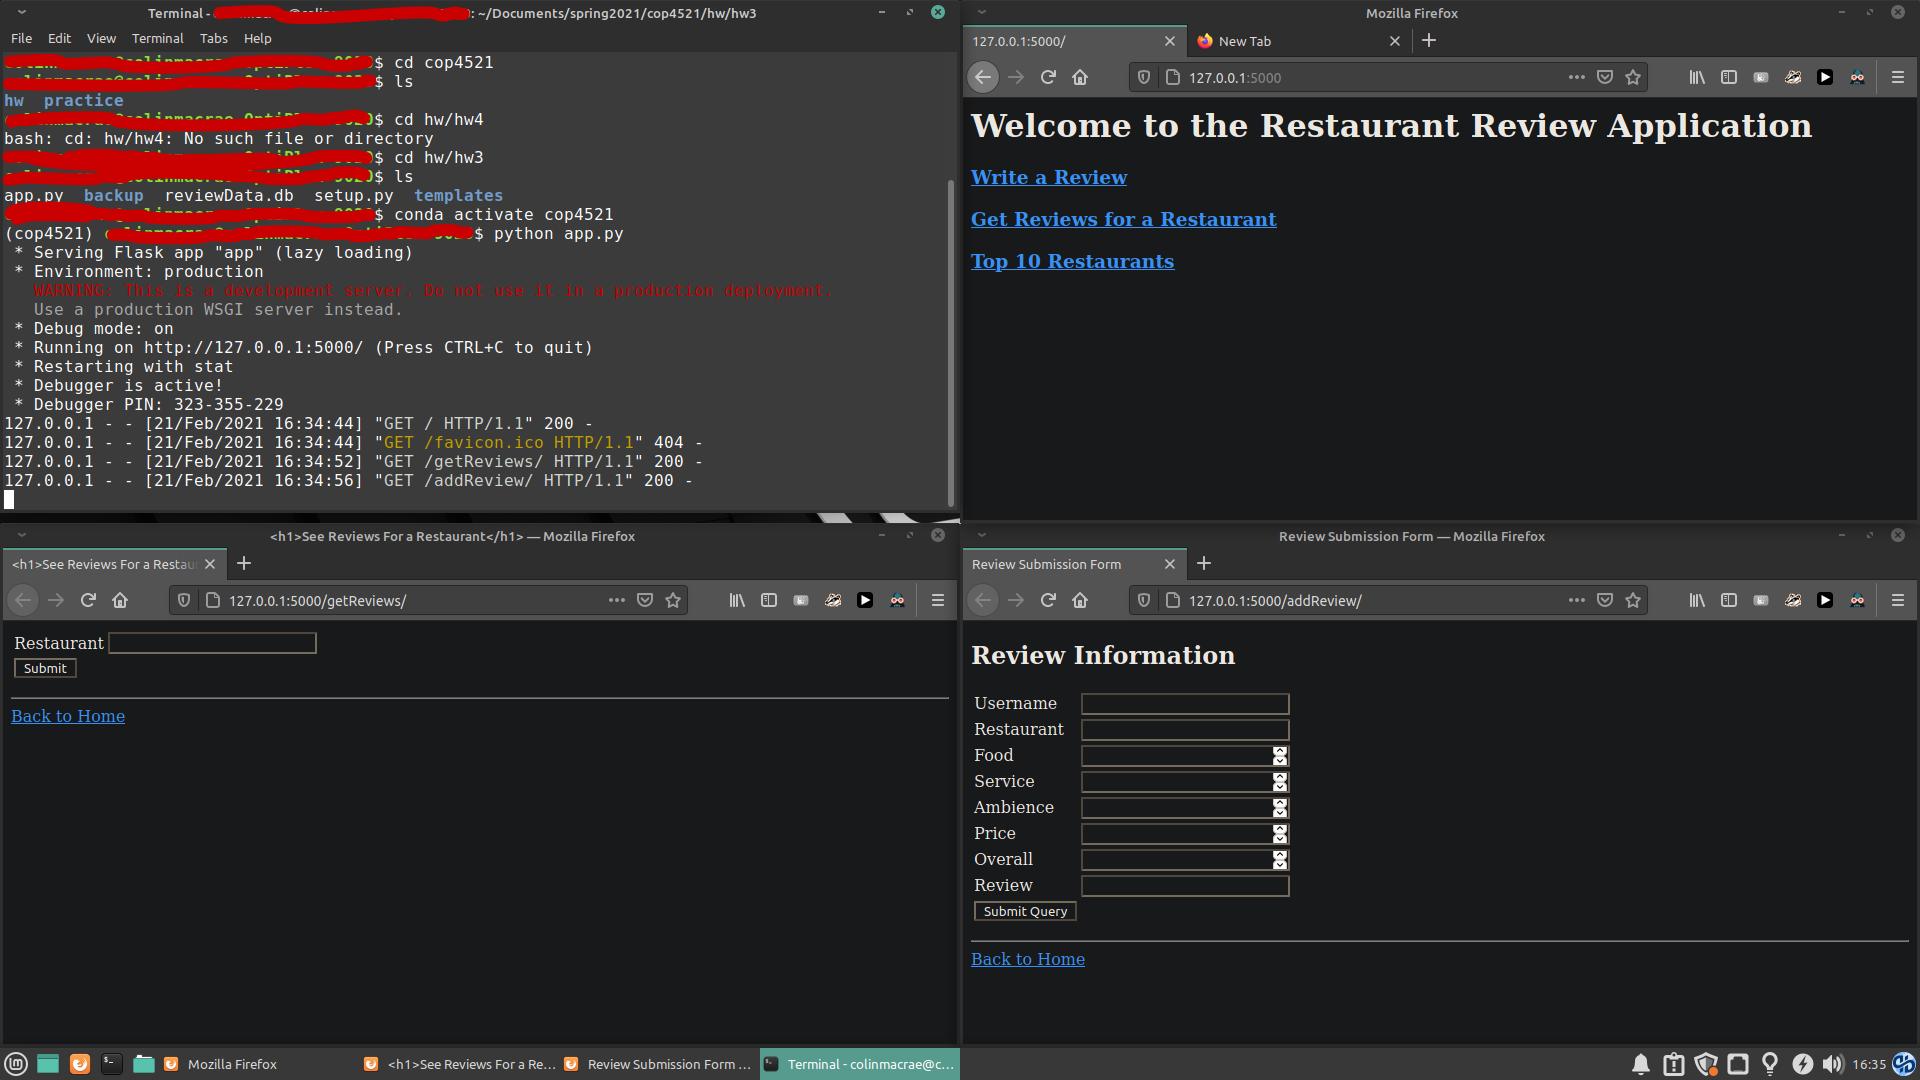Bookmark the addReview page with the star icon
This screenshot has width=1920, height=1080.
click(x=1633, y=600)
